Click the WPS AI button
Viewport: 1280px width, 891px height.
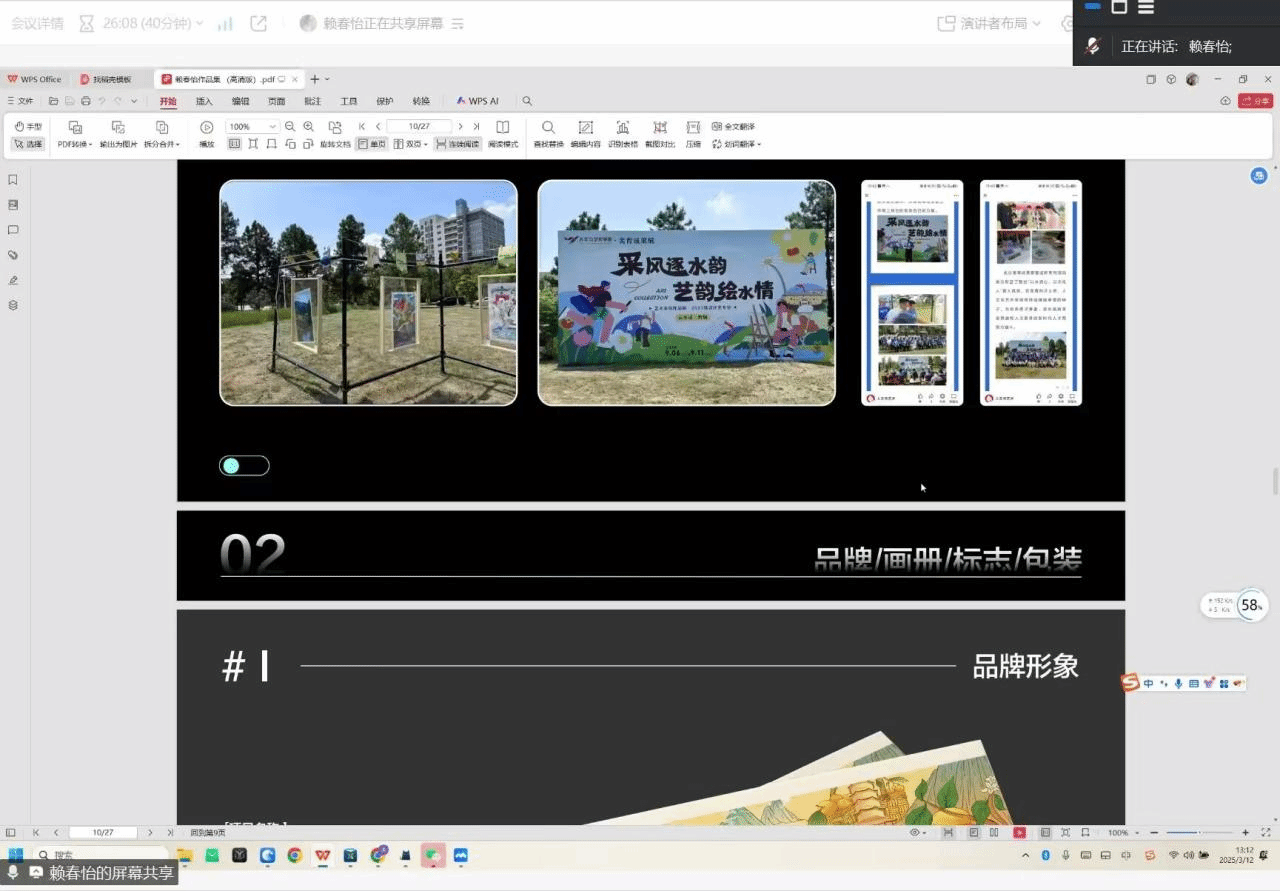coord(477,101)
